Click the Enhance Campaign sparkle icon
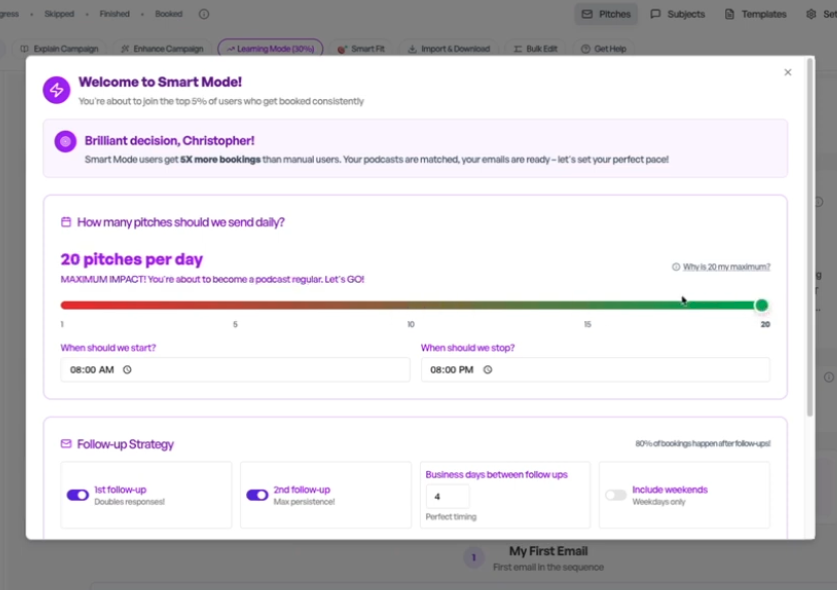837x590 pixels. tap(125, 49)
